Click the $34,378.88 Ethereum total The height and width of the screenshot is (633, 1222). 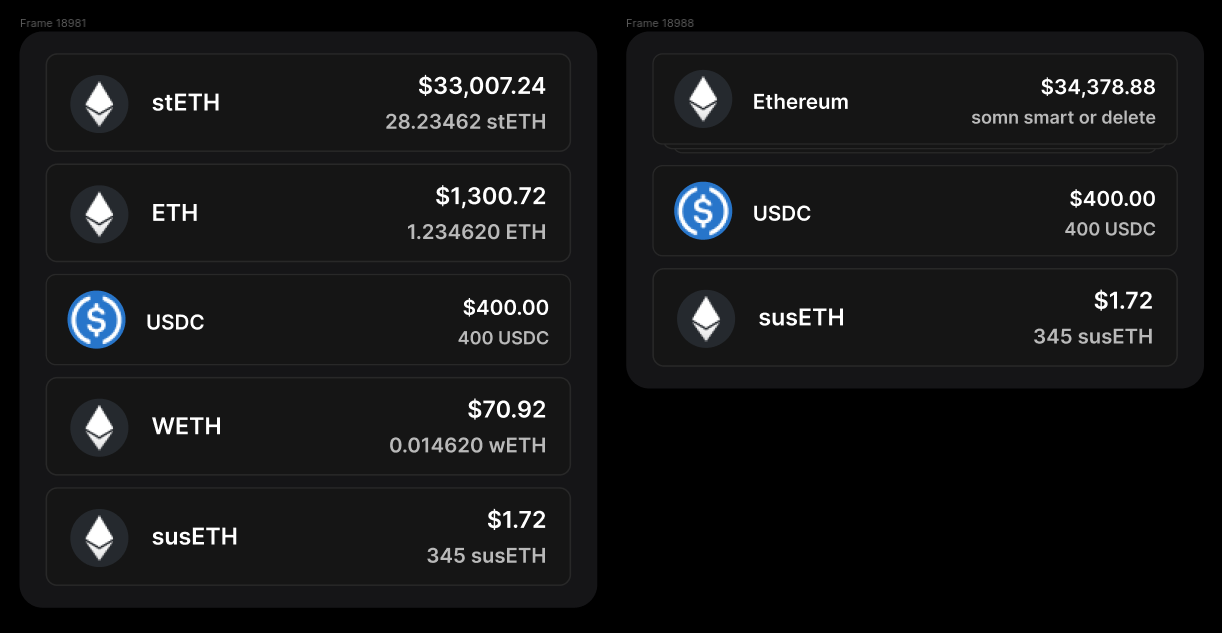(1098, 87)
